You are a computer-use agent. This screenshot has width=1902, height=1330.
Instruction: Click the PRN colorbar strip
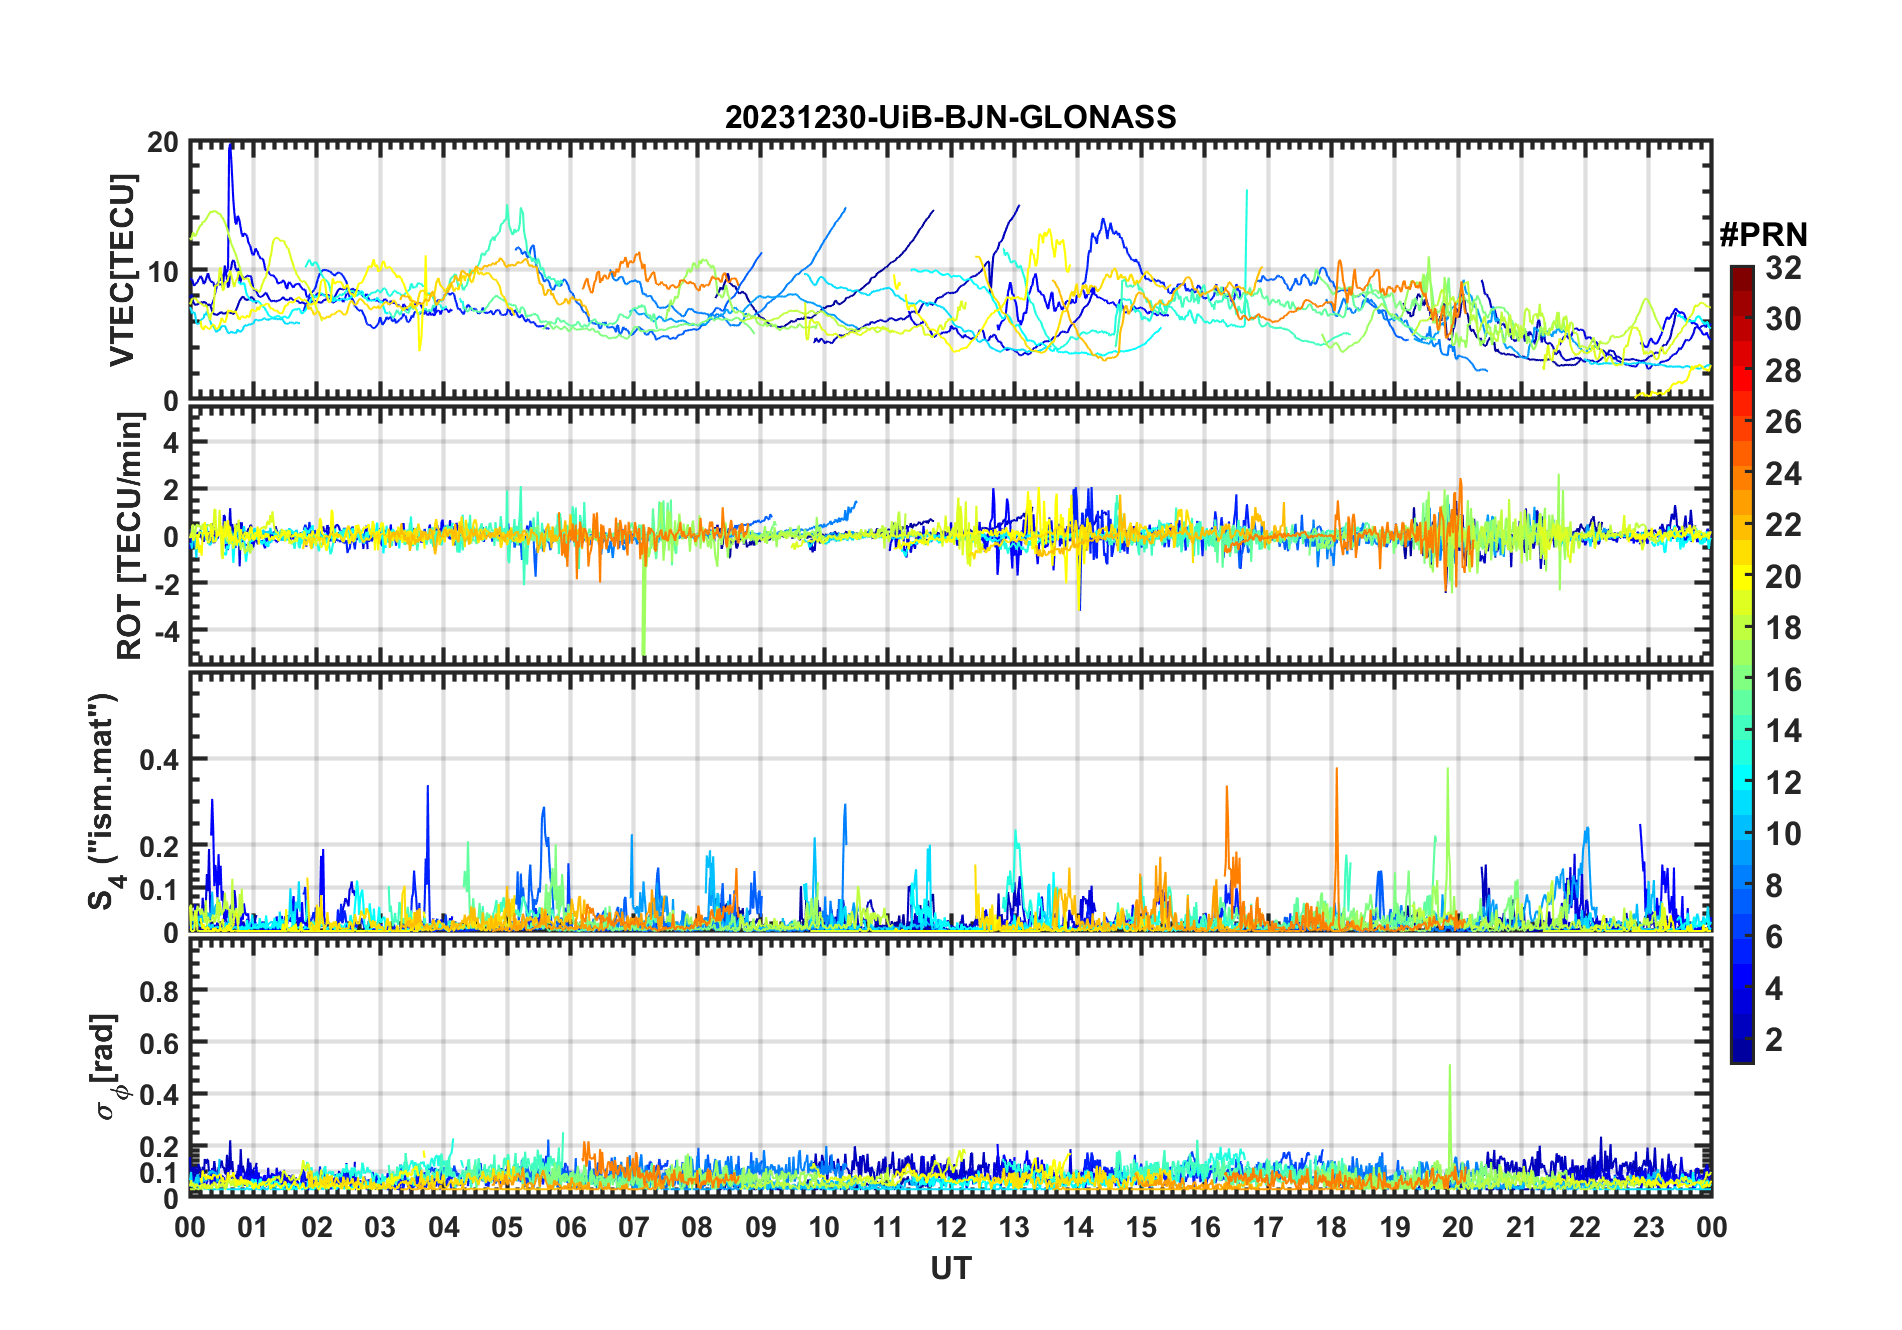click(1742, 664)
